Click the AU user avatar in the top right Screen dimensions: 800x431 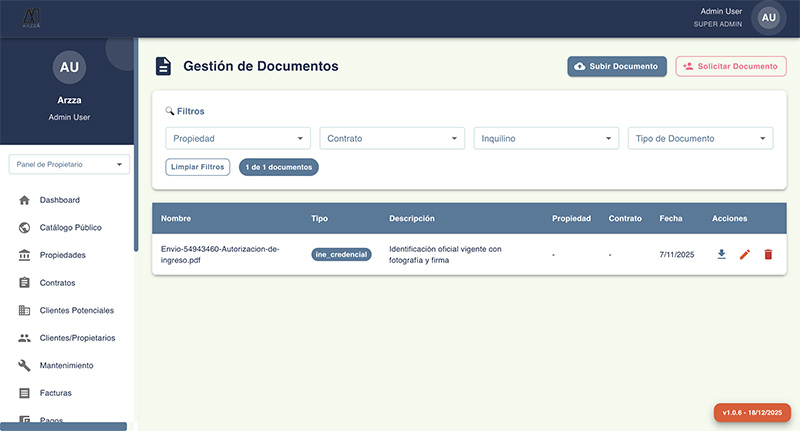[768, 18]
